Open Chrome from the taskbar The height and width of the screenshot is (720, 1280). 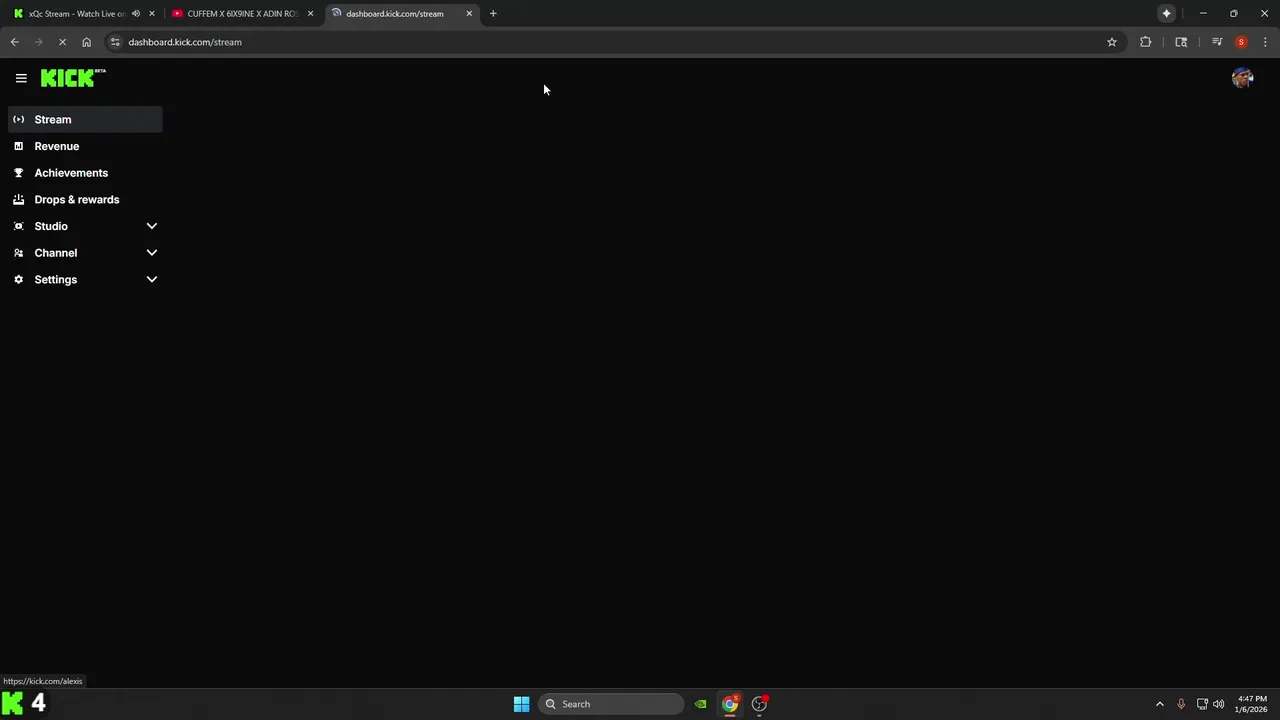(730, 704)
